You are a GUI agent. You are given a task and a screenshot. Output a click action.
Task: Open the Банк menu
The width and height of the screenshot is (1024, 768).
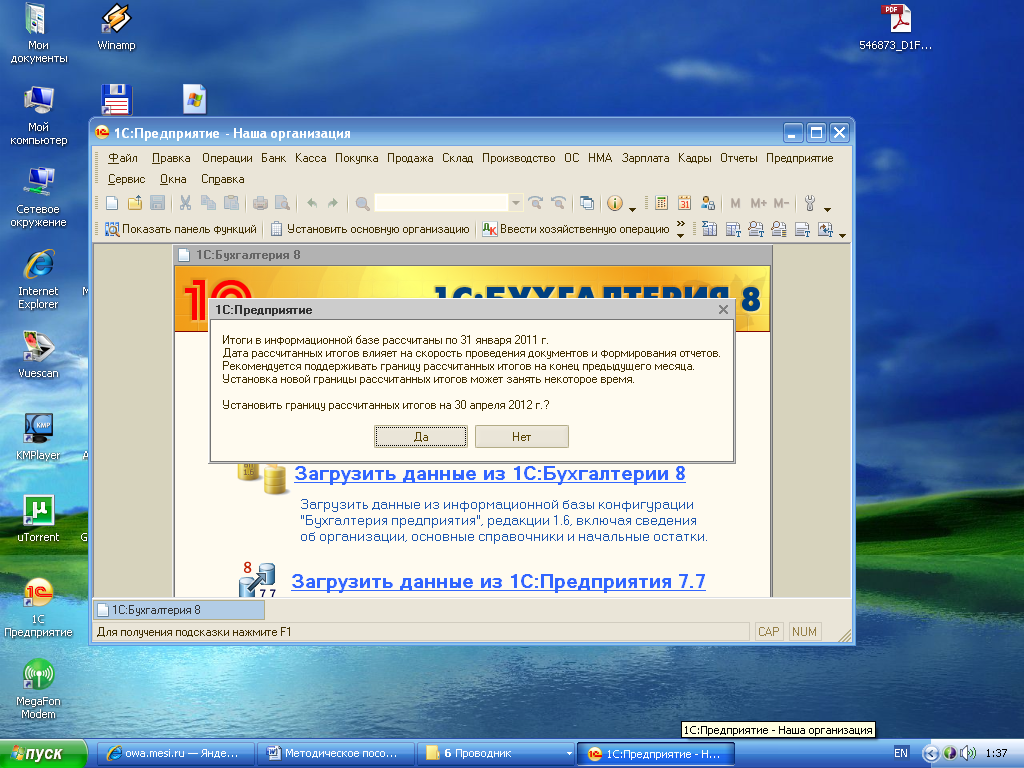pos(273,158)
